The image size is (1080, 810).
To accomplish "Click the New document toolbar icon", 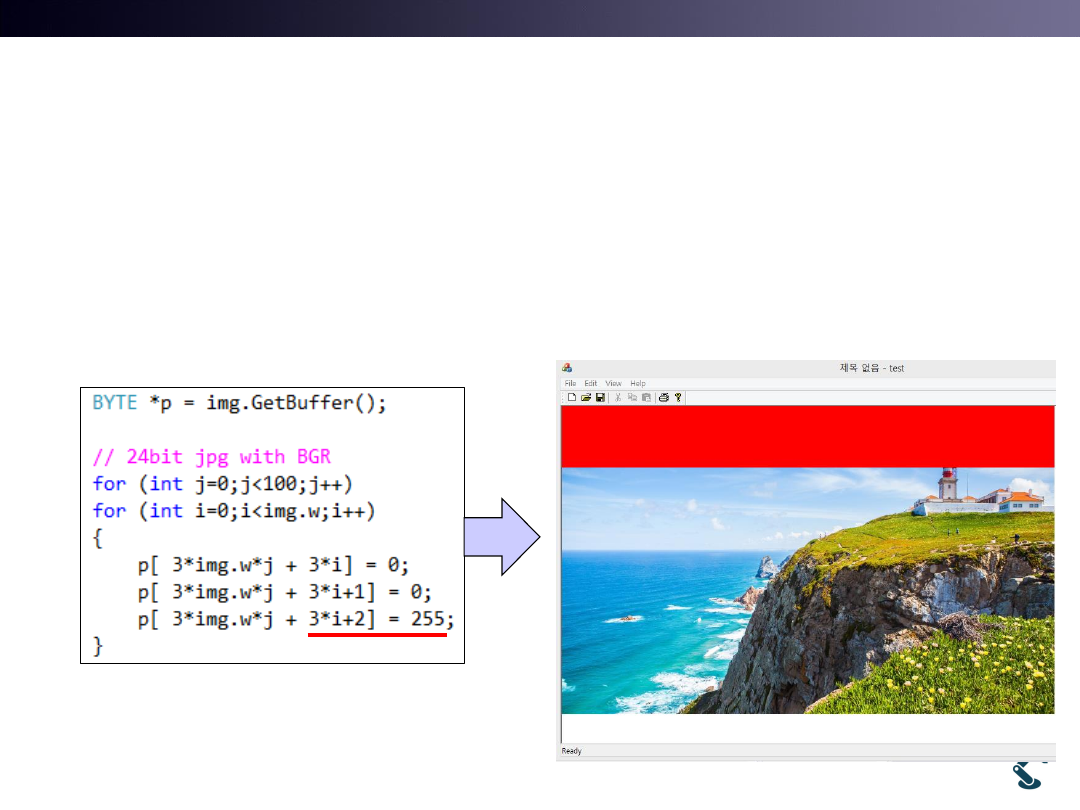I will 572,397.
